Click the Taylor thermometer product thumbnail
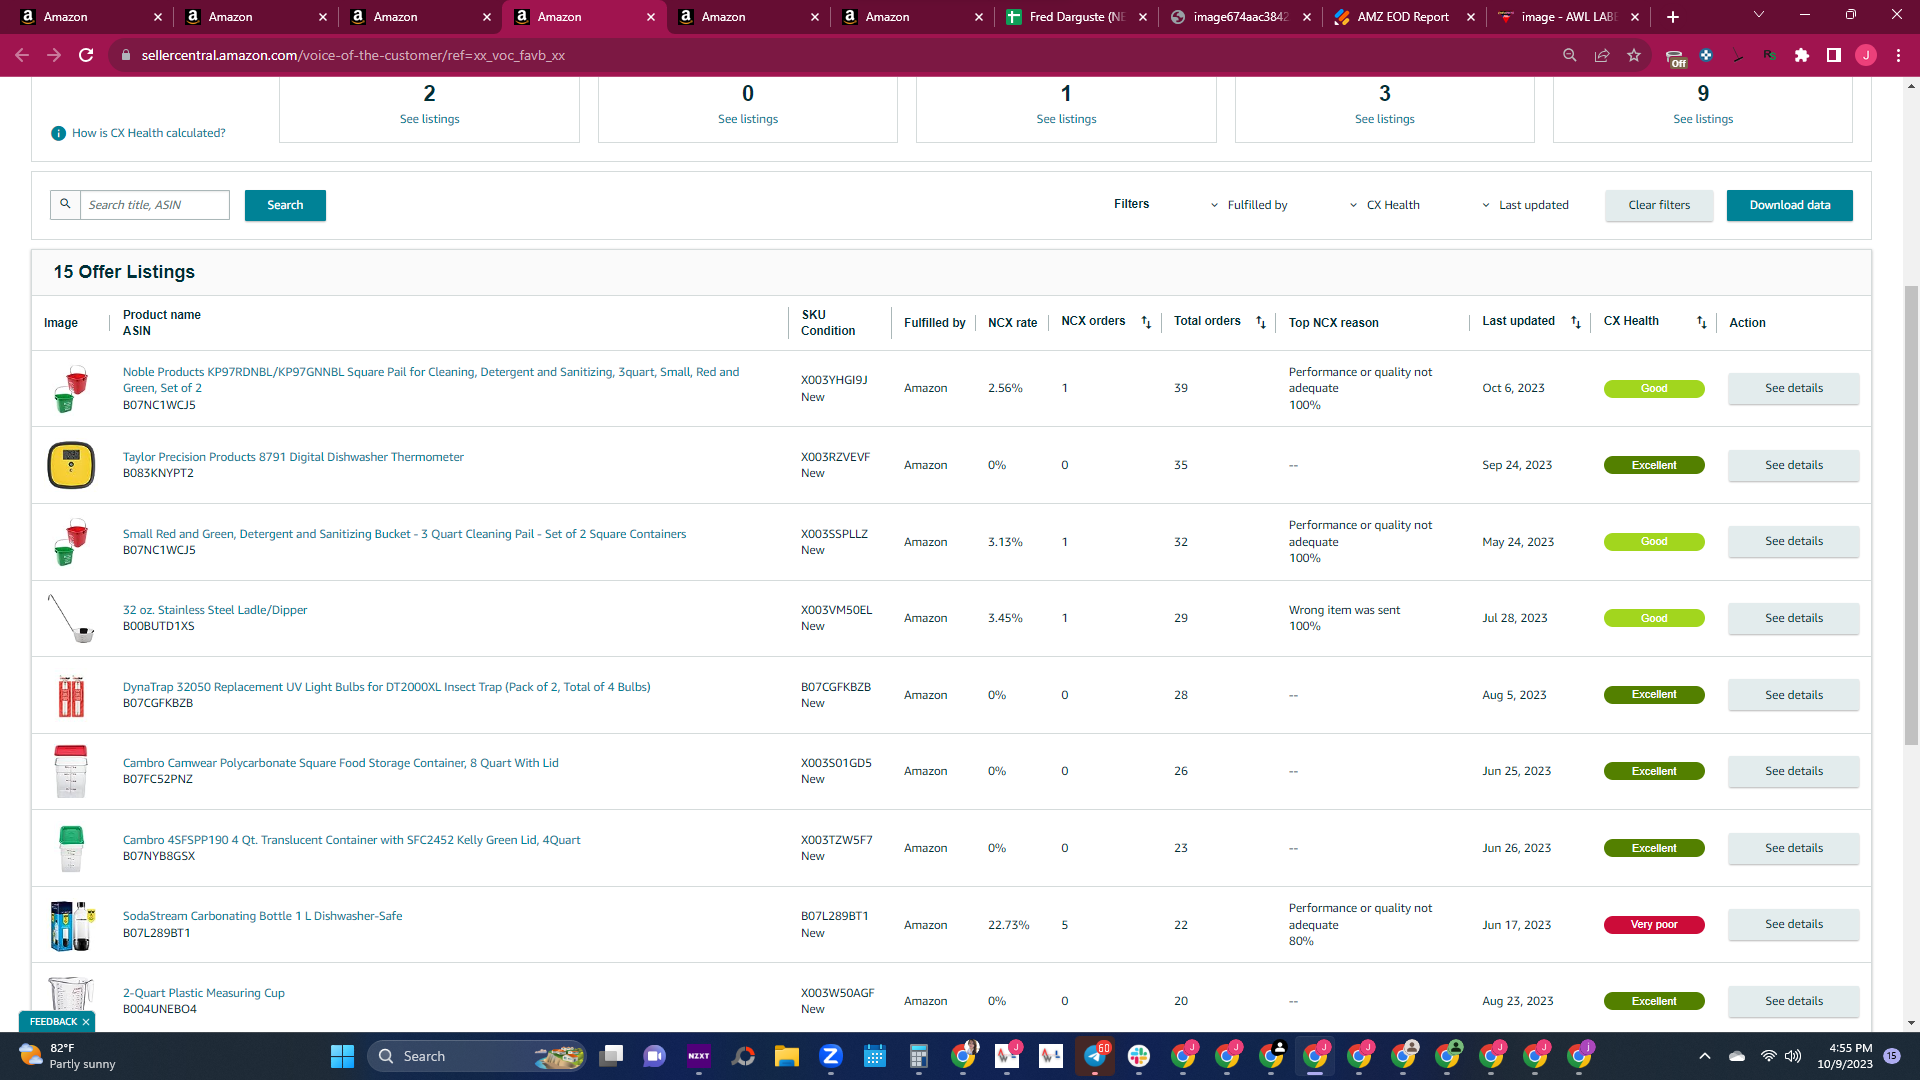This screenshot has width=1920, height=1080. coord(71,465)
